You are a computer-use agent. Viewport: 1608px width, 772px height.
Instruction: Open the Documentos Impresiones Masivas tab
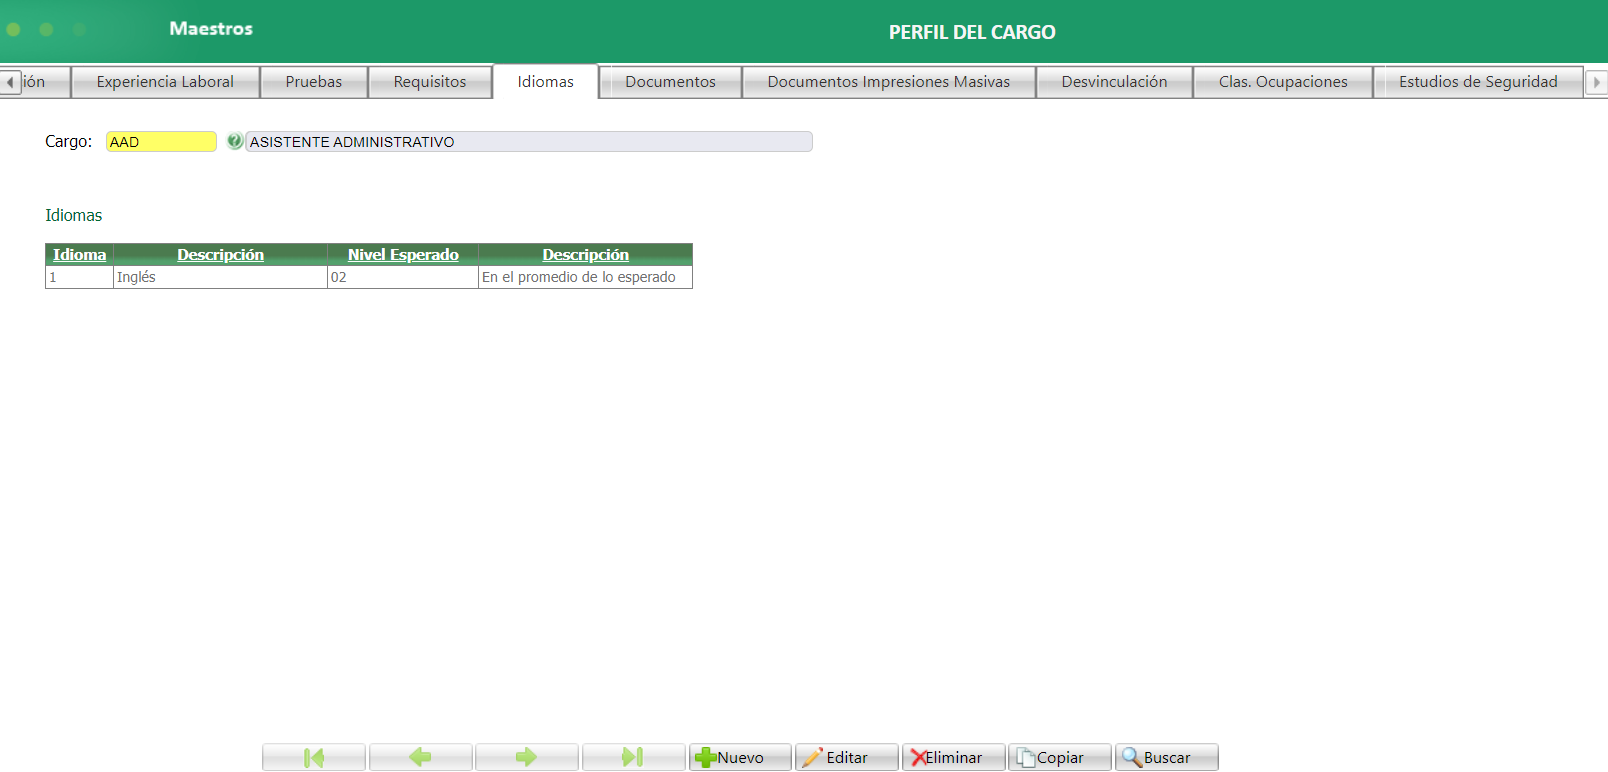tap(889, 82)
